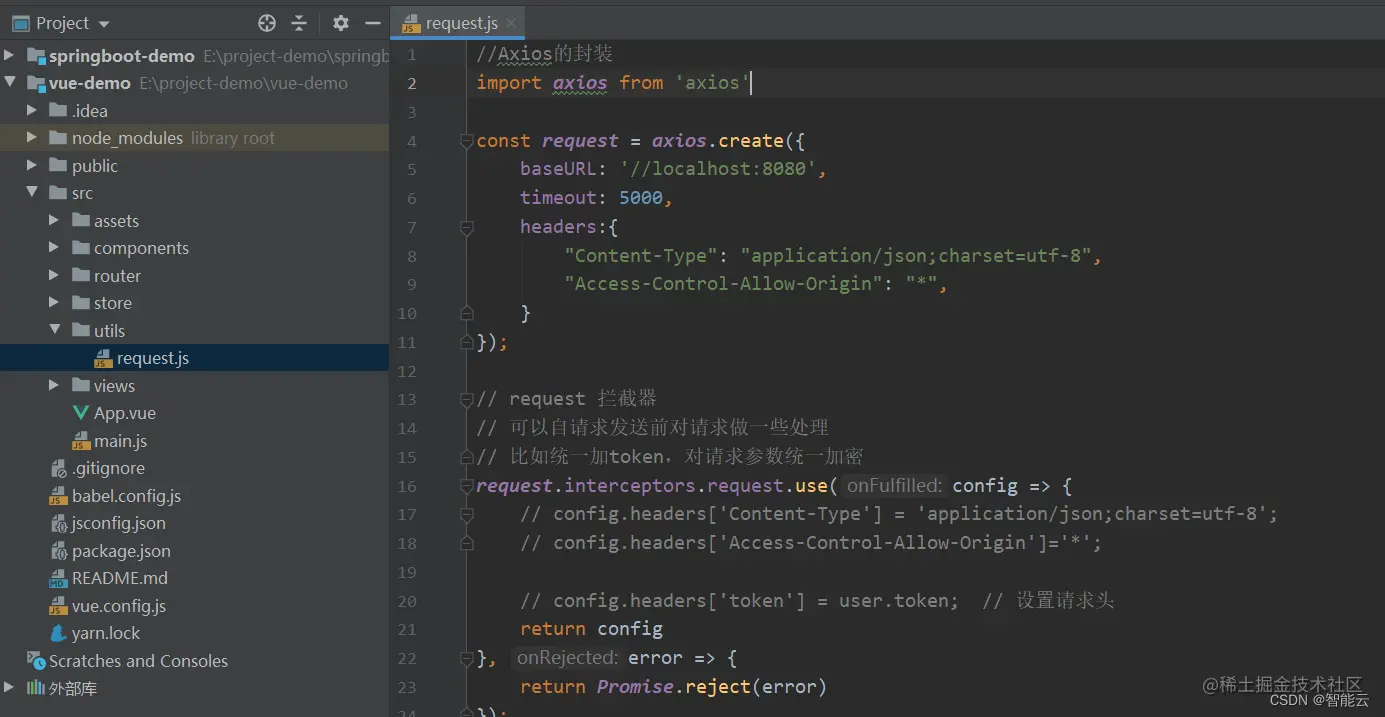Viewport: 1385px width, 717px height.
Task: Fold the axios.create block at line 4
Action: (x=466, y=141)
